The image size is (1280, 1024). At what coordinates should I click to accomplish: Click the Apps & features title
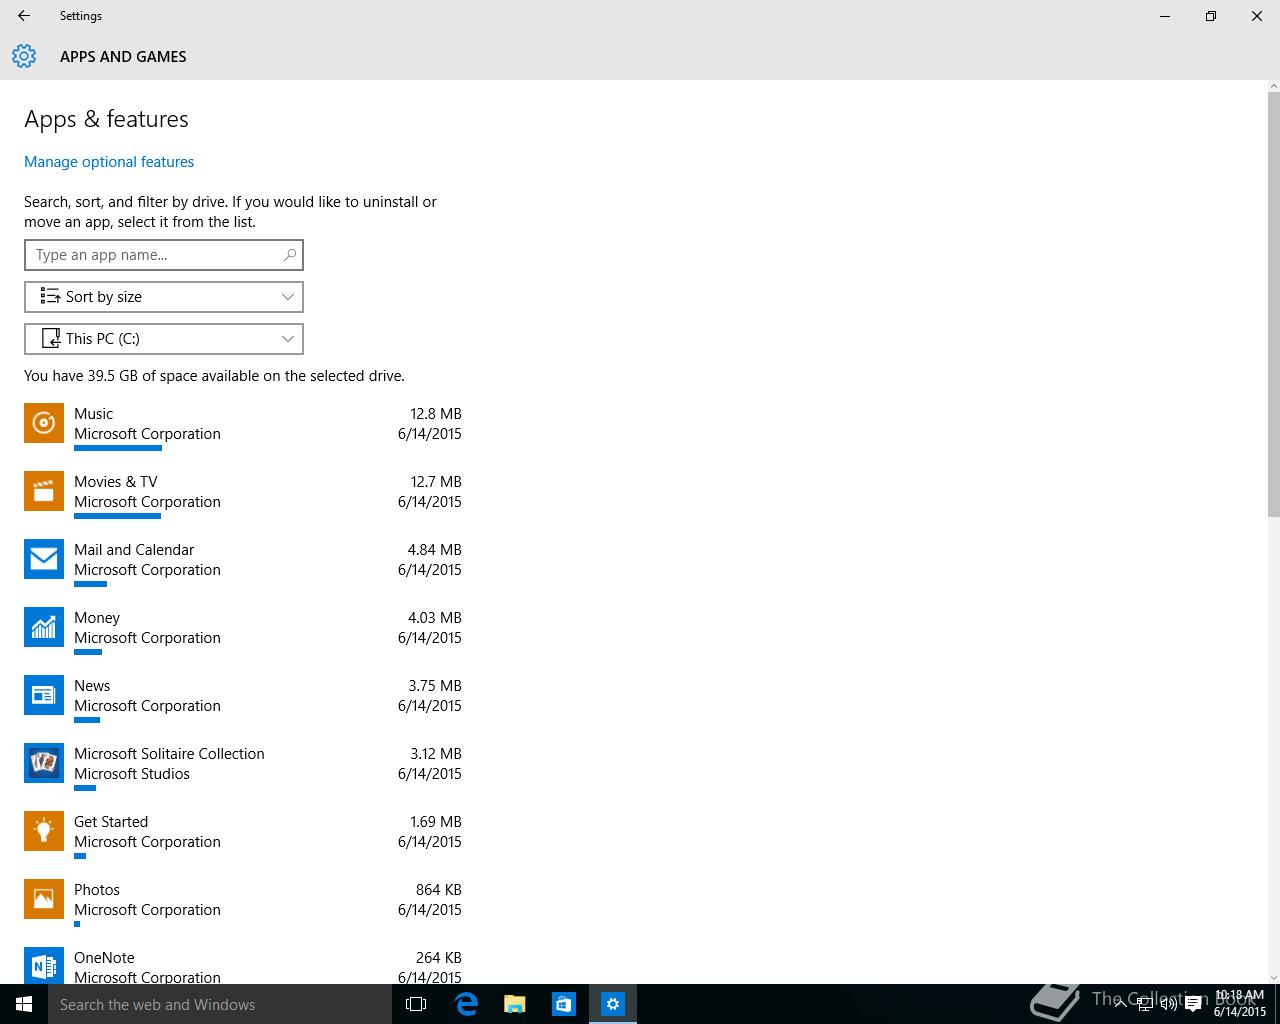pyautogui.click(x=106, y=119)
